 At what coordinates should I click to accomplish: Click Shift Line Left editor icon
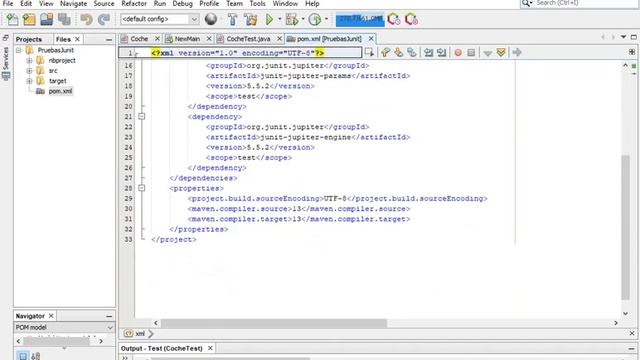click(428, 52)
